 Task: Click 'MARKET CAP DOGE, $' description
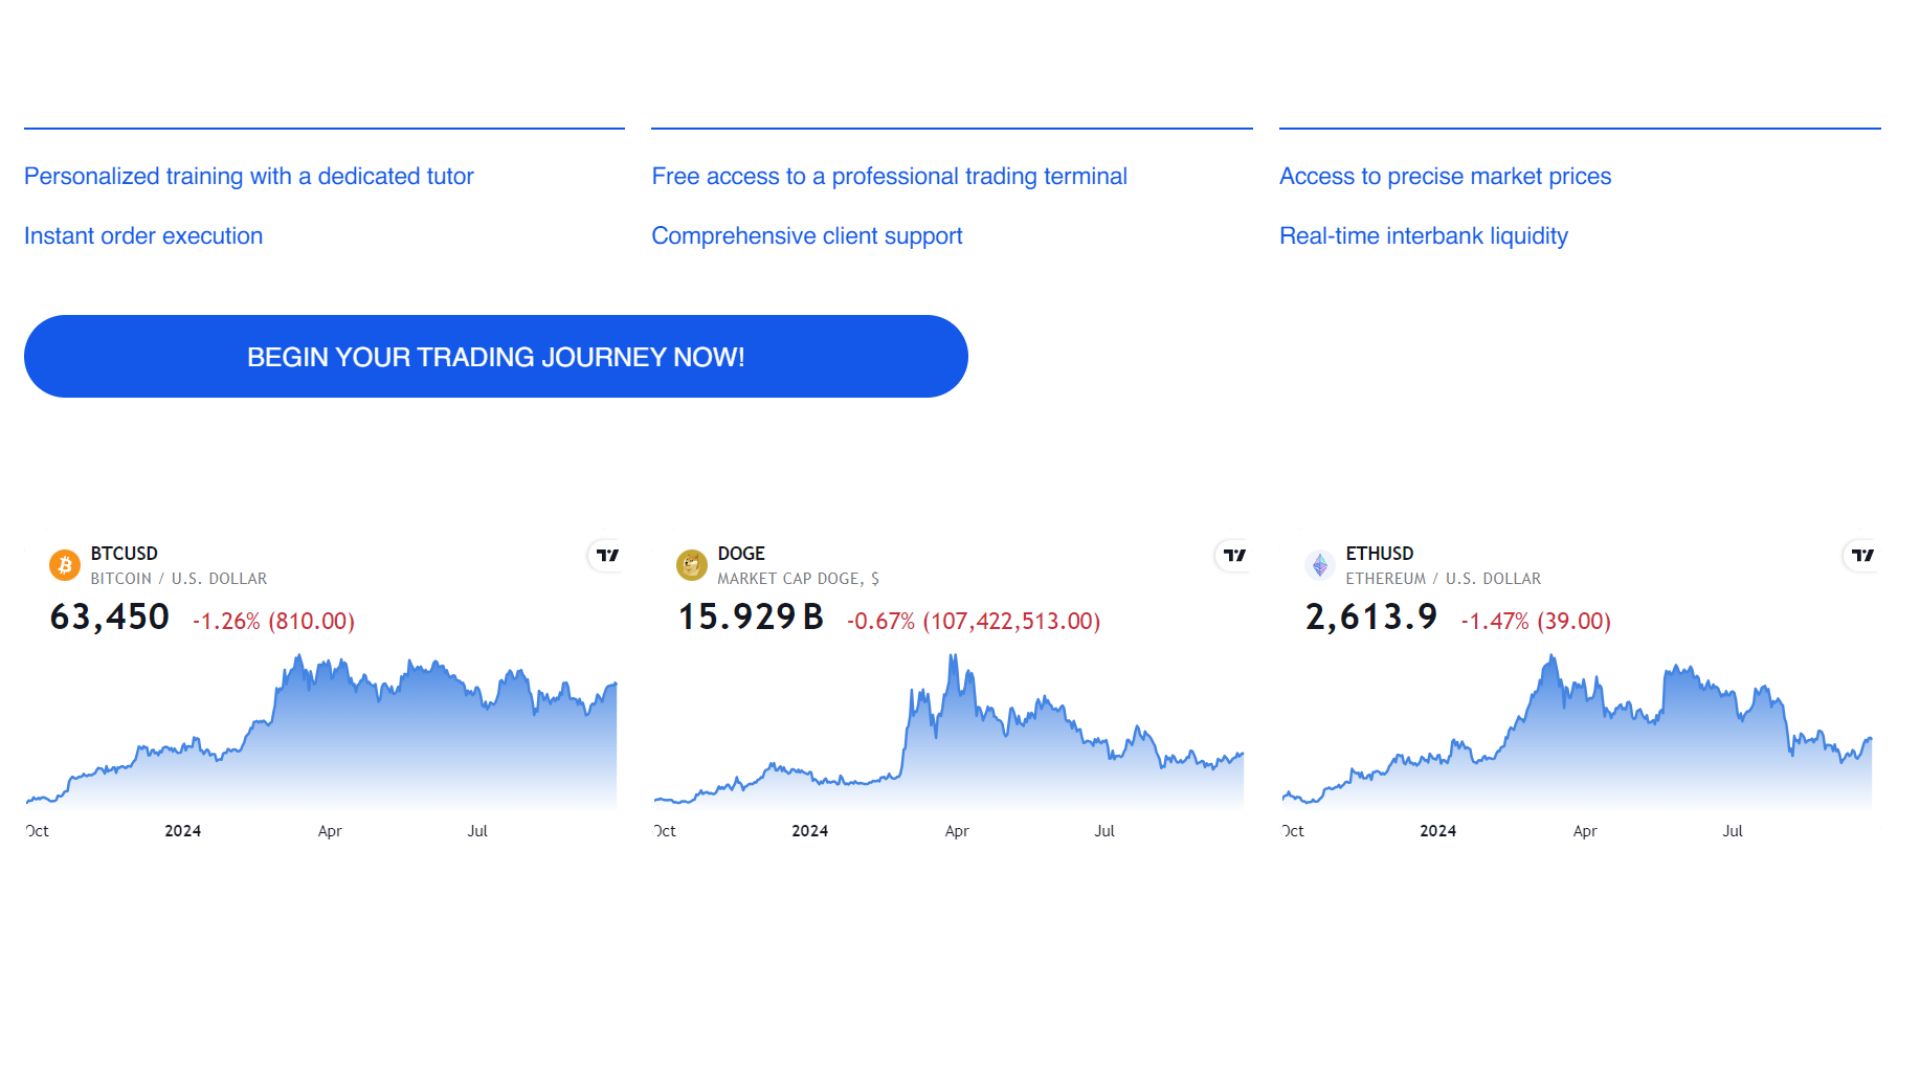coord(798,579)
